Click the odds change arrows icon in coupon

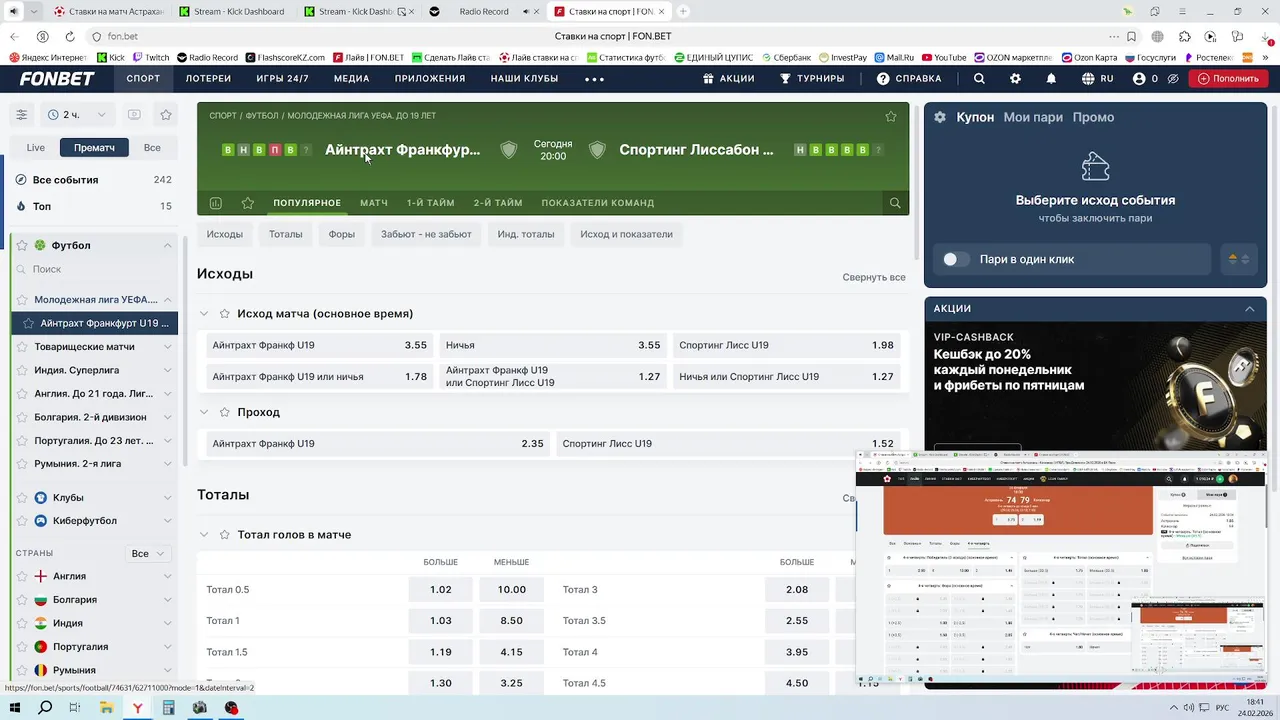coord(1240,259)
